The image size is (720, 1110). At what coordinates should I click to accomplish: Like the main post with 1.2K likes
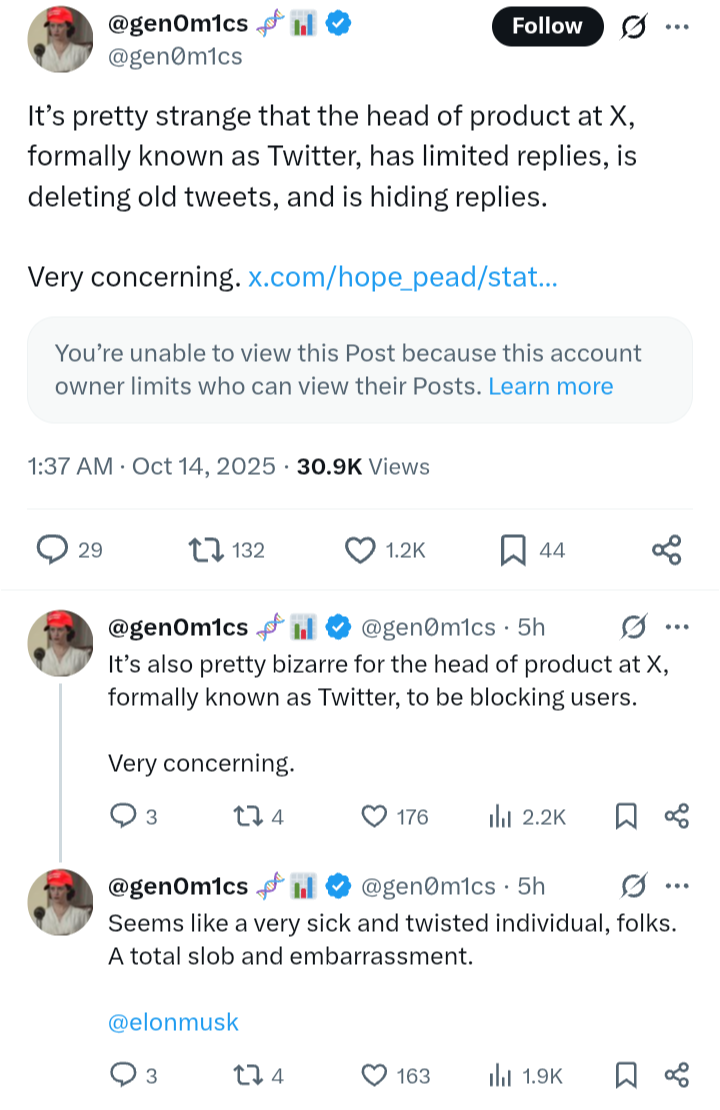click(358, 549)
